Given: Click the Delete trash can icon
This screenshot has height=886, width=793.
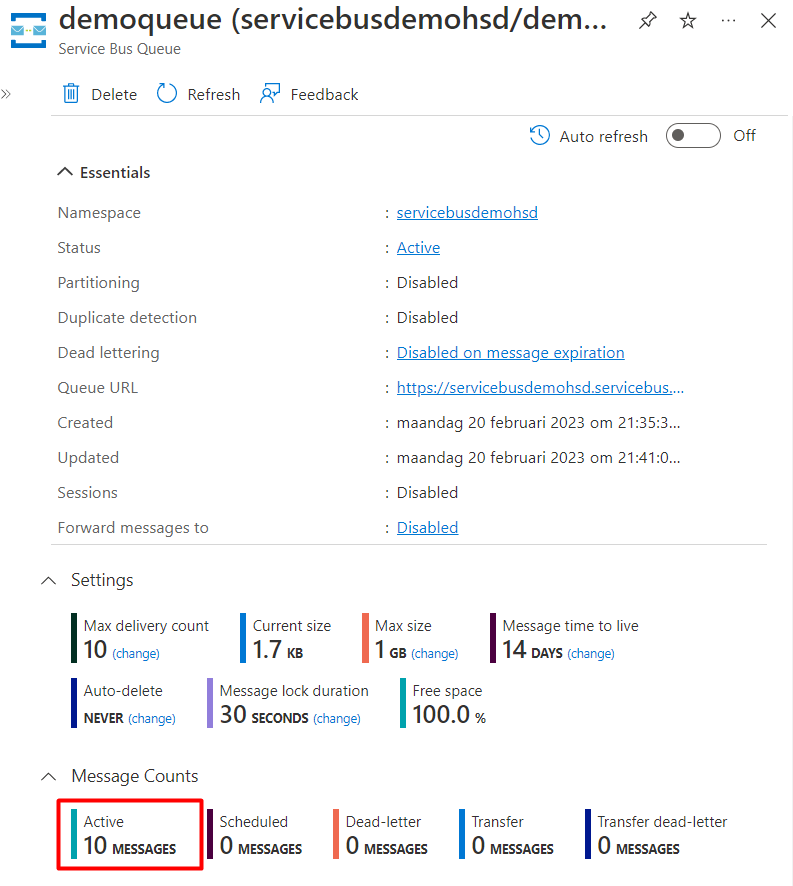Looking at the screenshot, I should tap(71, 93).
